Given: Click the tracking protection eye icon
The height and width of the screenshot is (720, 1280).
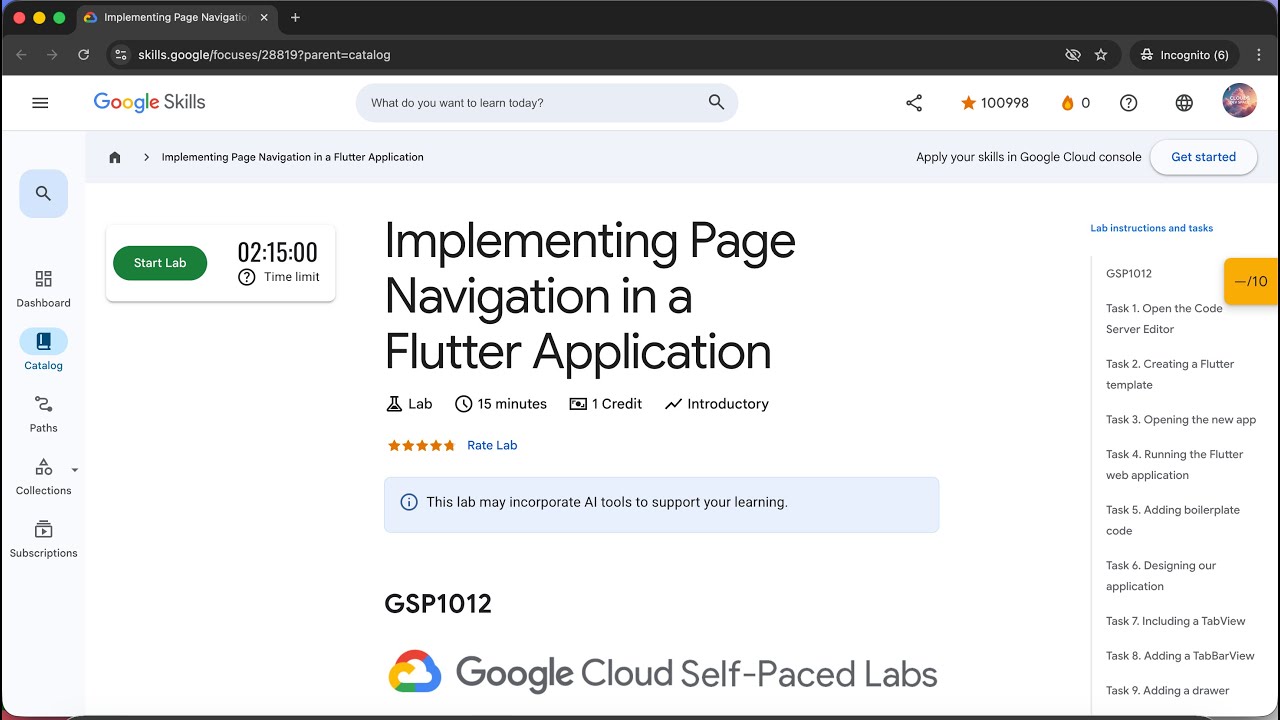Looking at the screenshot, I should (1073, 55).
